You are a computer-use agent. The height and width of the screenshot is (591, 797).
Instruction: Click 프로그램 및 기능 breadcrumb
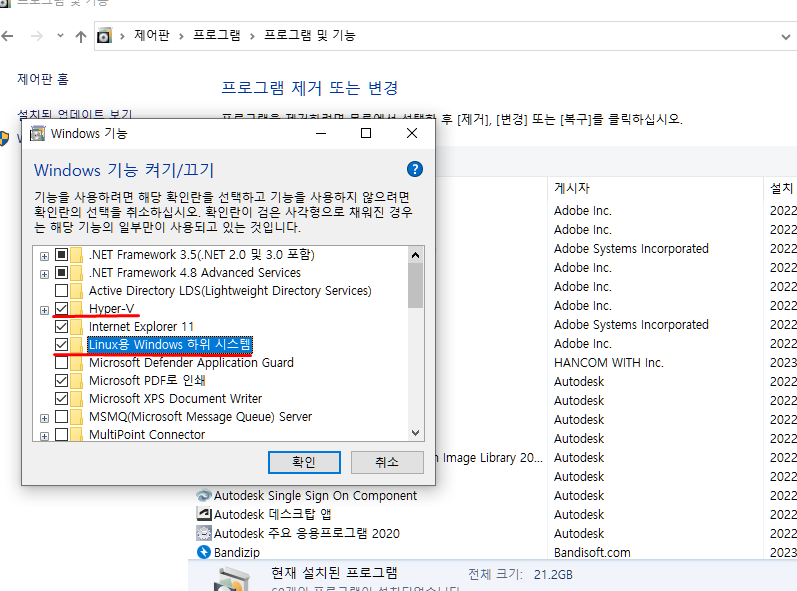point(310,35)
